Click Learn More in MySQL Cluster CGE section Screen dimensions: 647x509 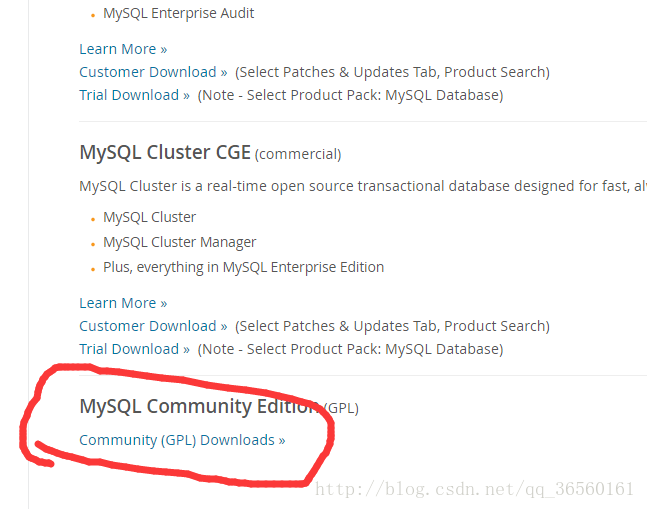click(123, 303)
